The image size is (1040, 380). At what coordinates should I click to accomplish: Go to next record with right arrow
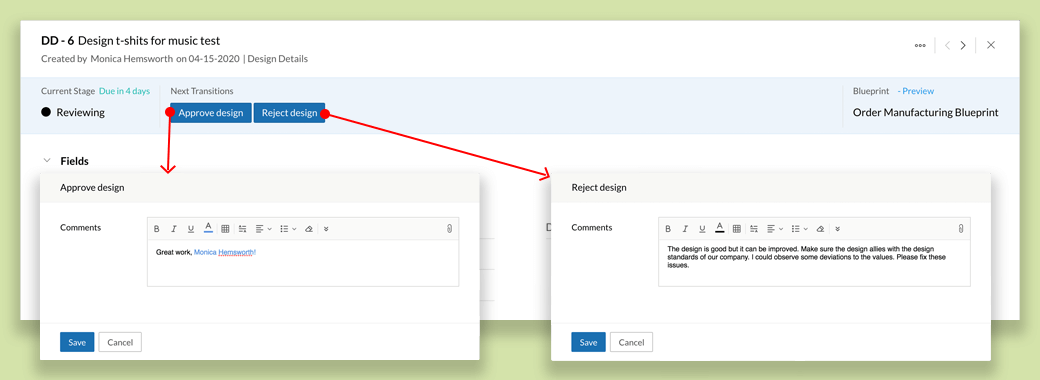963,46
